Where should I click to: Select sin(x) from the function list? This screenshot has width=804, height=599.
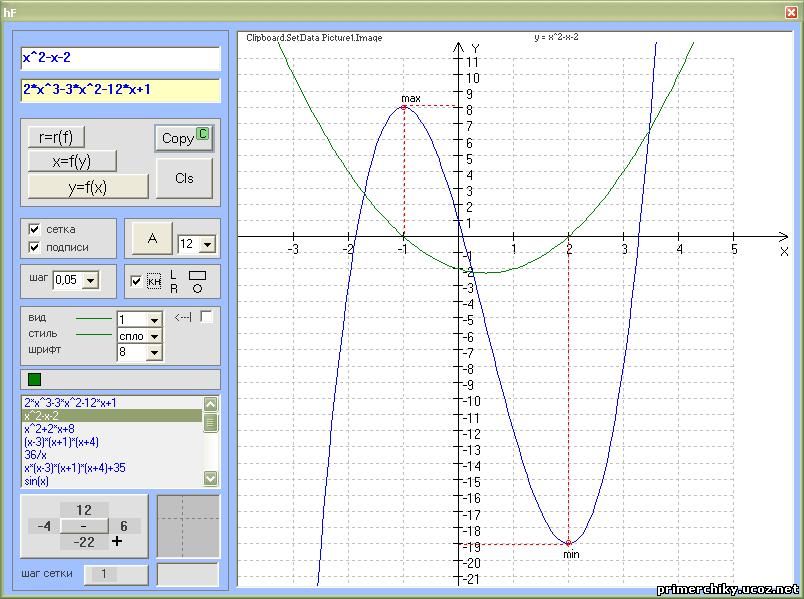[x=36, y=481]
